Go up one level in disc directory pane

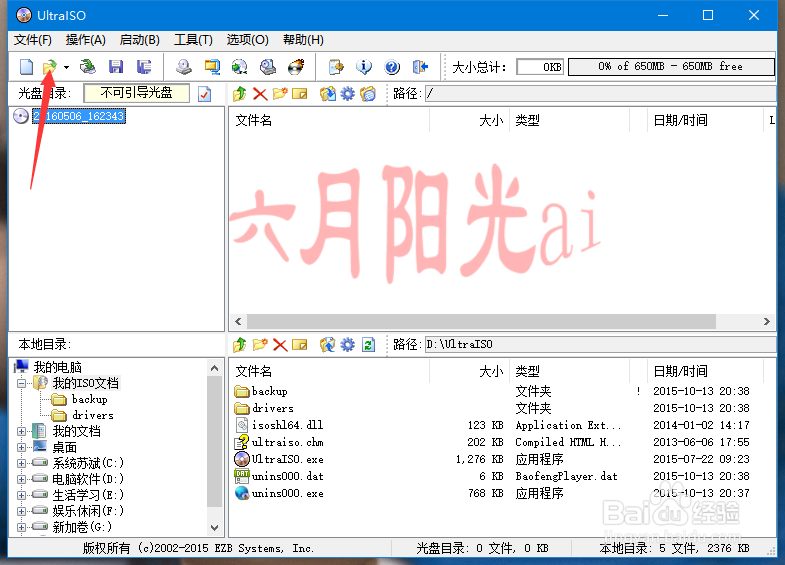click(x=240, y=94)
